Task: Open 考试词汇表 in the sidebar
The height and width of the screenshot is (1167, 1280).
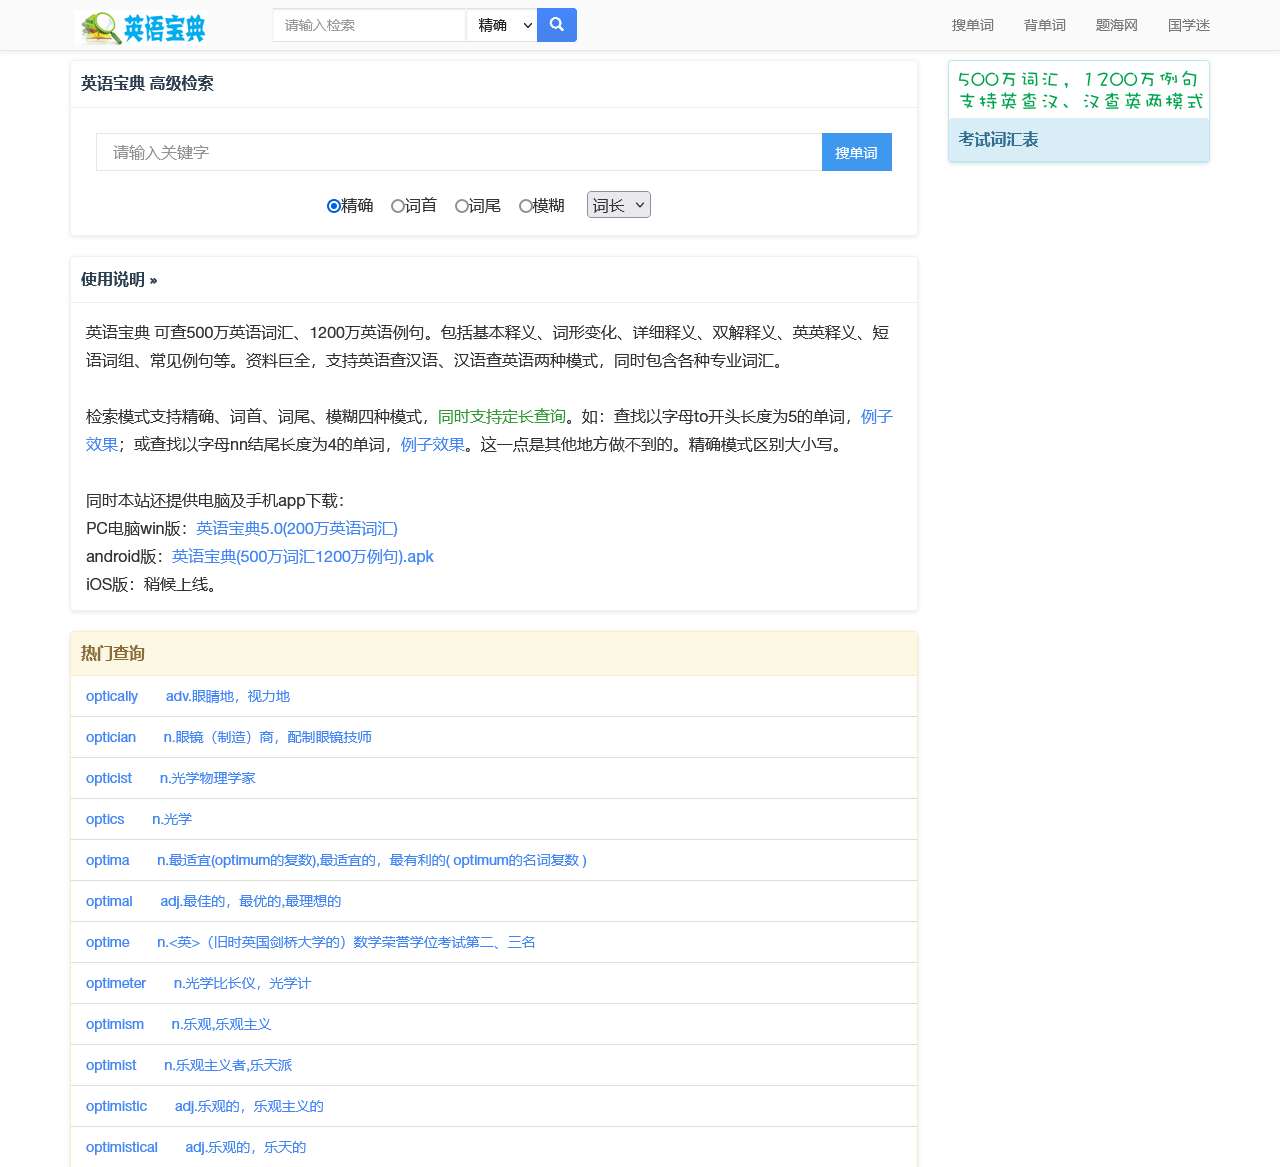Action: click(x=998, y=140)
